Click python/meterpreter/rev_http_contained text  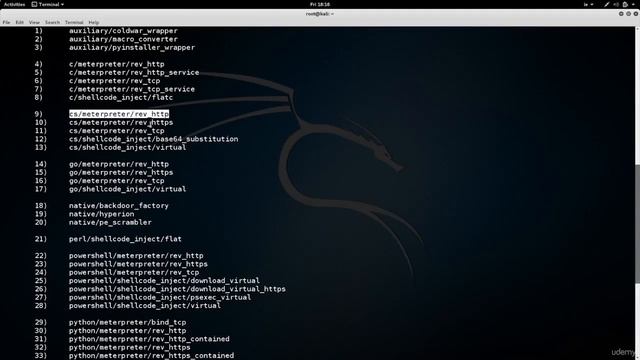(149, 339)
